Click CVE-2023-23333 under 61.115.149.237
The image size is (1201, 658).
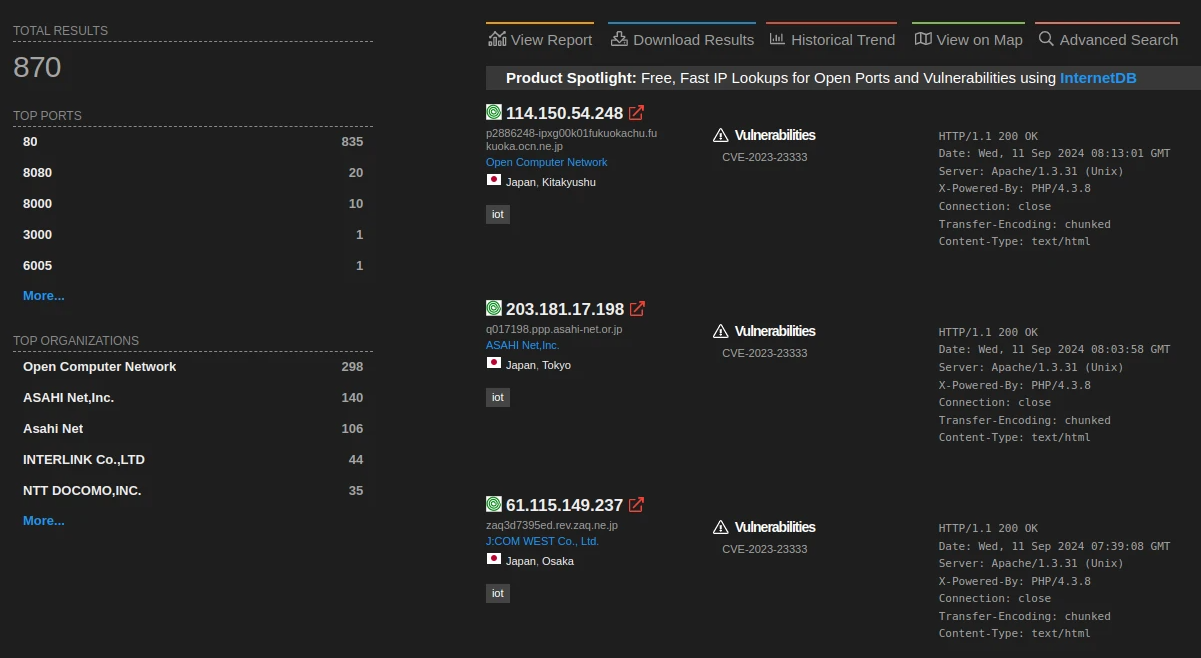pyautogui.click(x=765, y=549)
